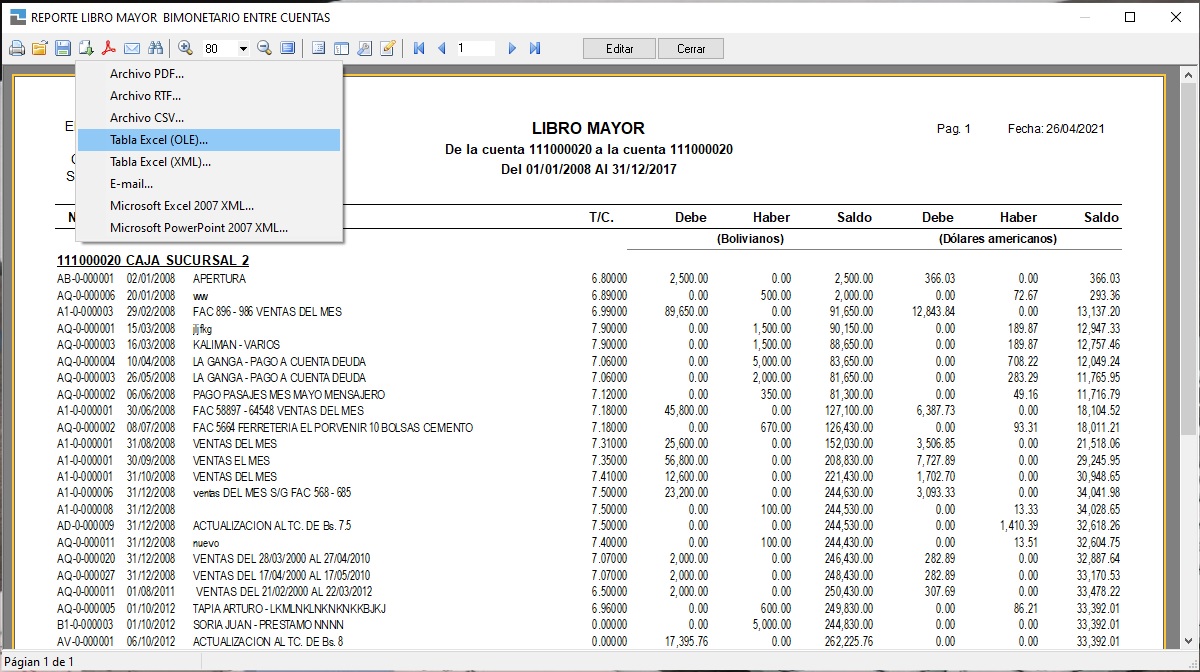This screenshot has height=672, width=1200.
Task: Go to first page arrow
Action: point(419,48)
